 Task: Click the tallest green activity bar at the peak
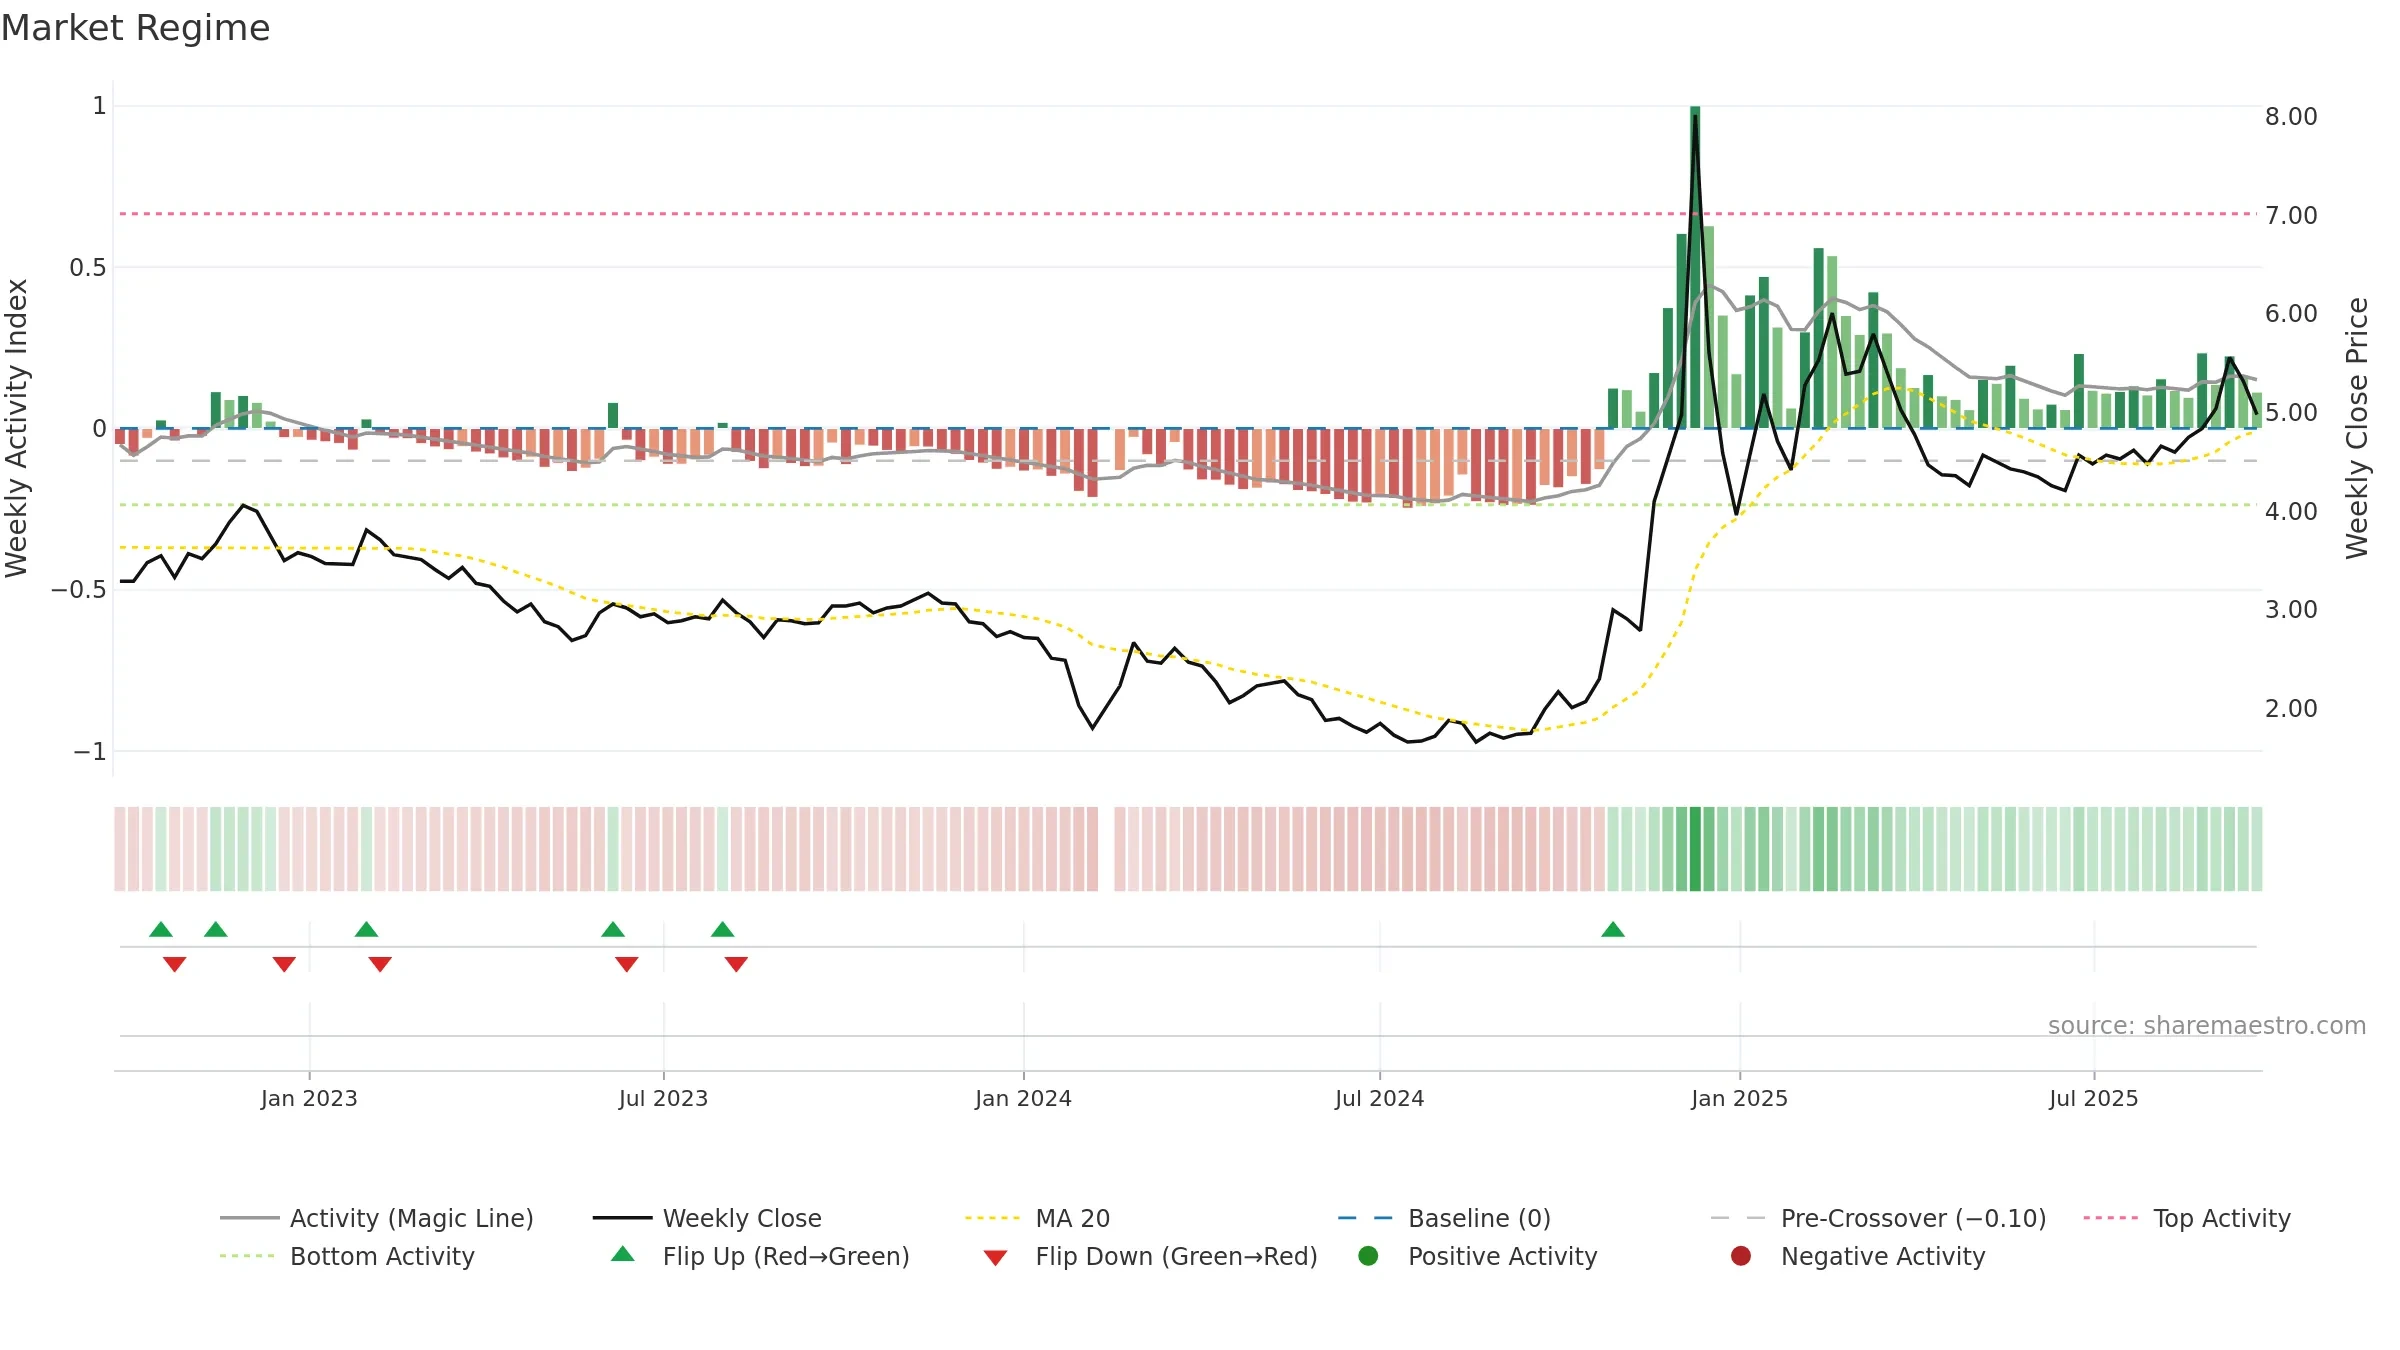(1695, 267)
